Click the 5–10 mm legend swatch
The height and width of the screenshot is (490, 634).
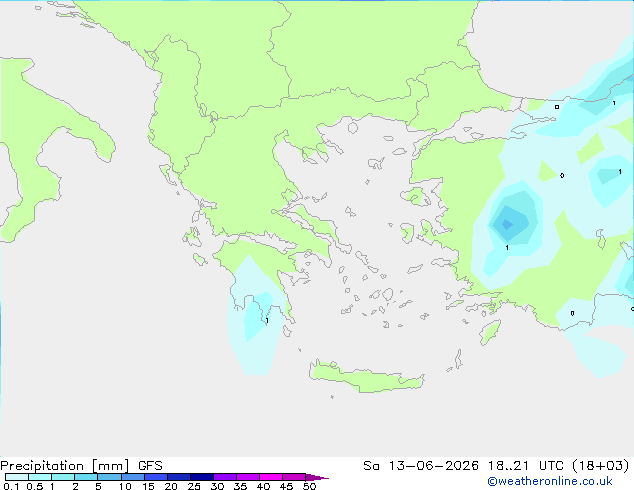[109, 477]
